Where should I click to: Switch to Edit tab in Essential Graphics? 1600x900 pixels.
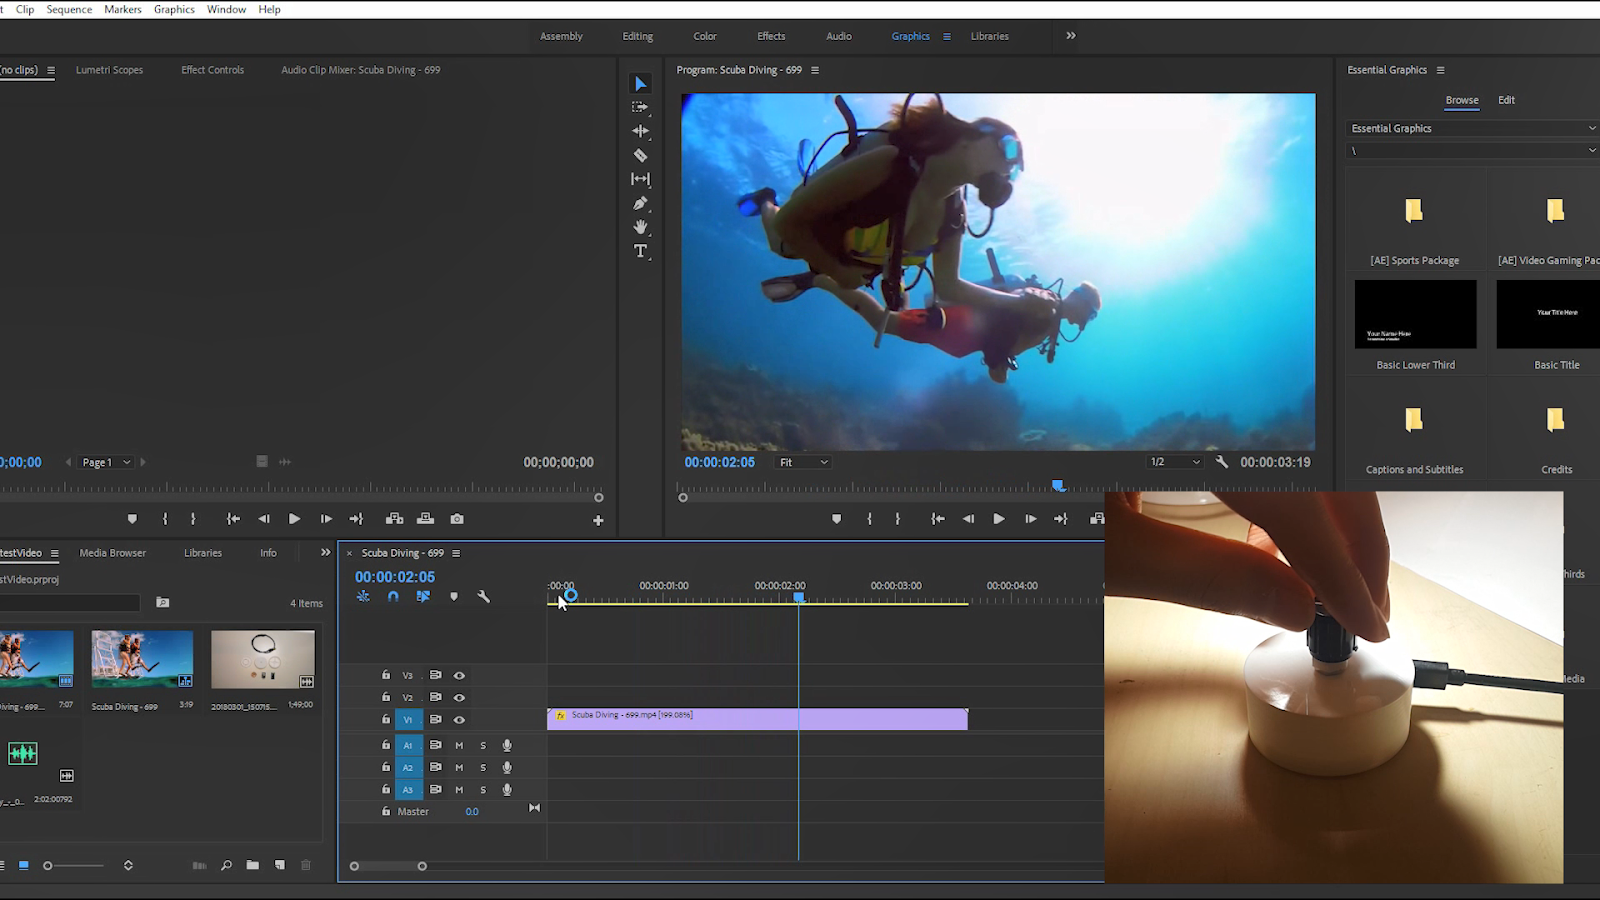tap(1506, 100)
